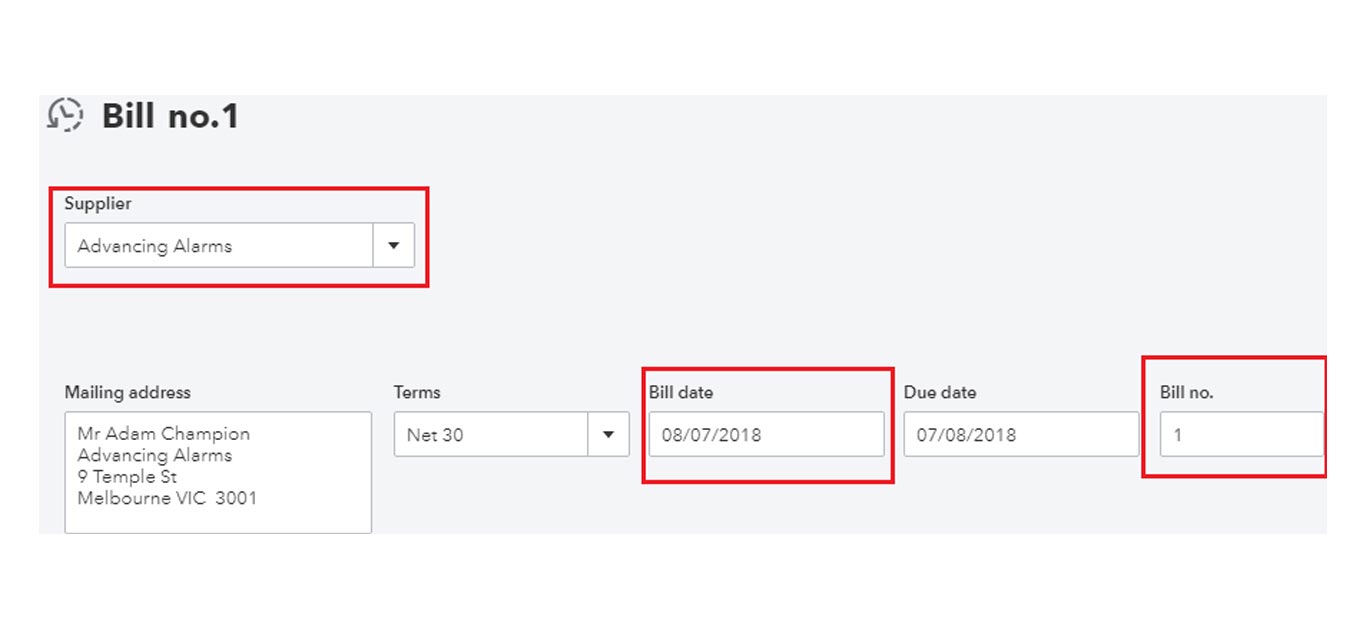Click the Bill date label
This screenshot has width=1366, height=629.
(x=681, y=392)
